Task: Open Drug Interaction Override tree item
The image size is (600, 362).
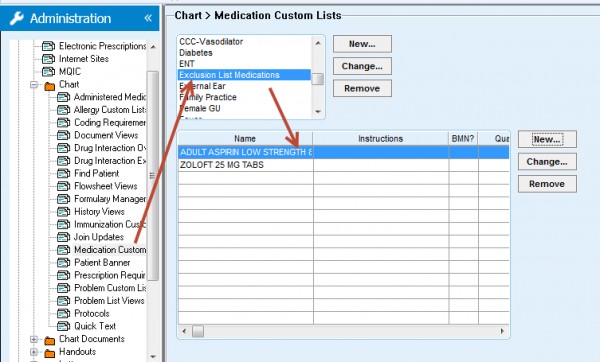Action: [109, 148]
